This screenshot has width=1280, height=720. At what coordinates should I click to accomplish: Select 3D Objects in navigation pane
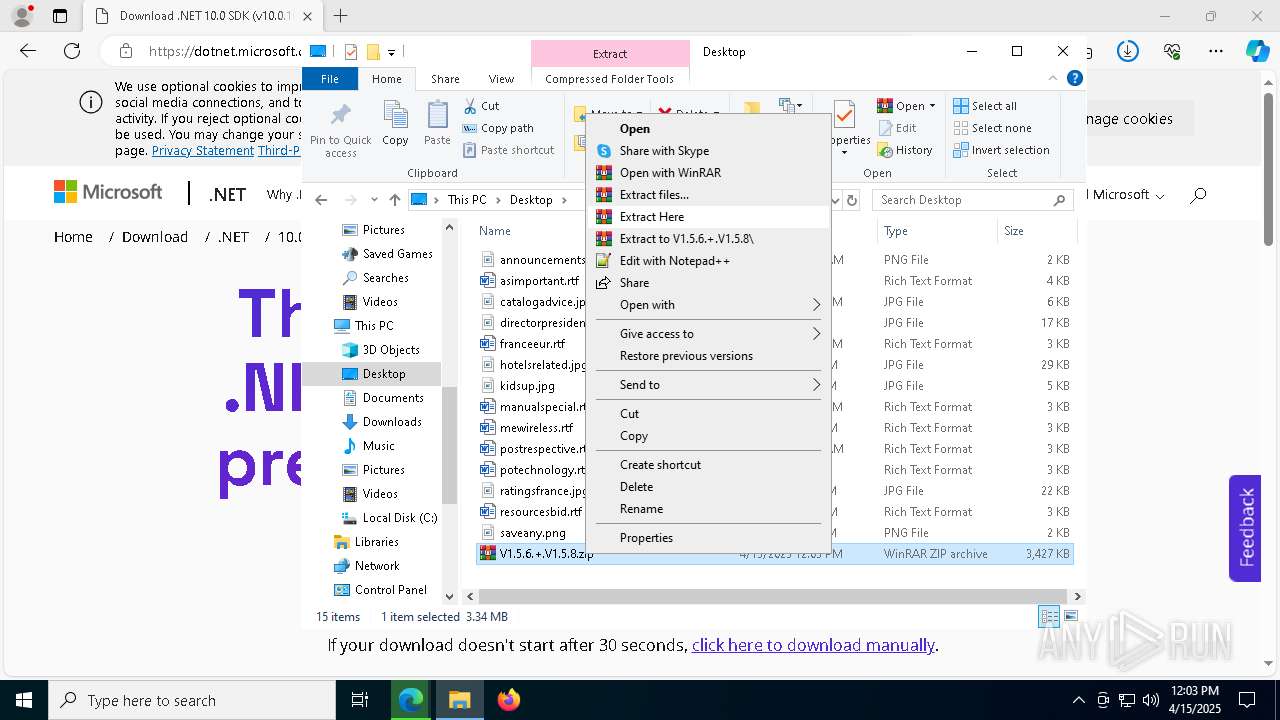point(391,350)
